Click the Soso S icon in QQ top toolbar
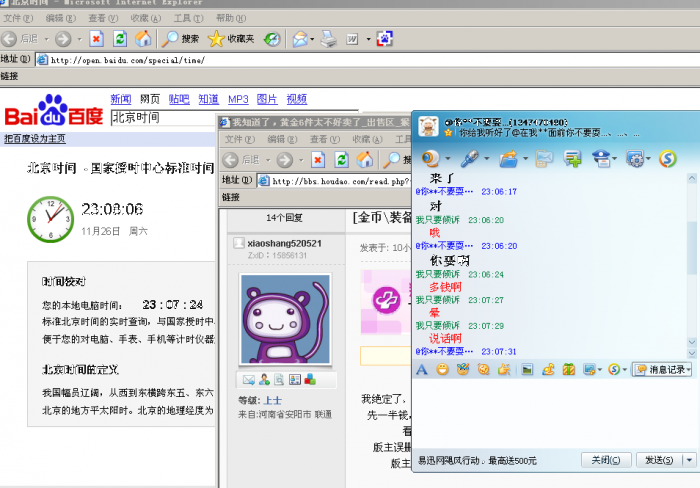 click(667, 158)
